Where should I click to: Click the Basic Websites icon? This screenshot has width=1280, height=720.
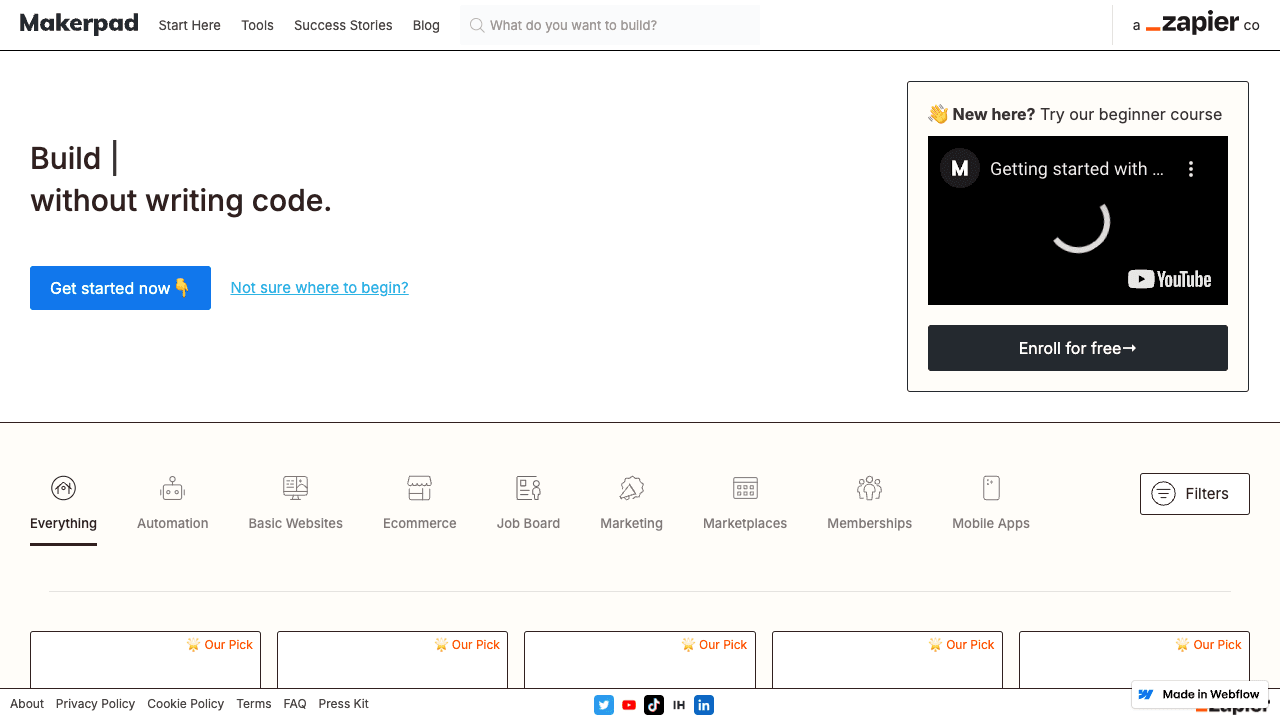296,488
